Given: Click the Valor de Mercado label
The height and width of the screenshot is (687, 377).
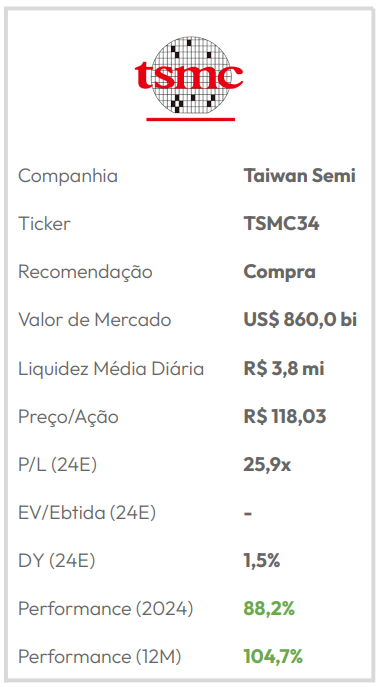Looking at the screenshot, I should (95, 320).
